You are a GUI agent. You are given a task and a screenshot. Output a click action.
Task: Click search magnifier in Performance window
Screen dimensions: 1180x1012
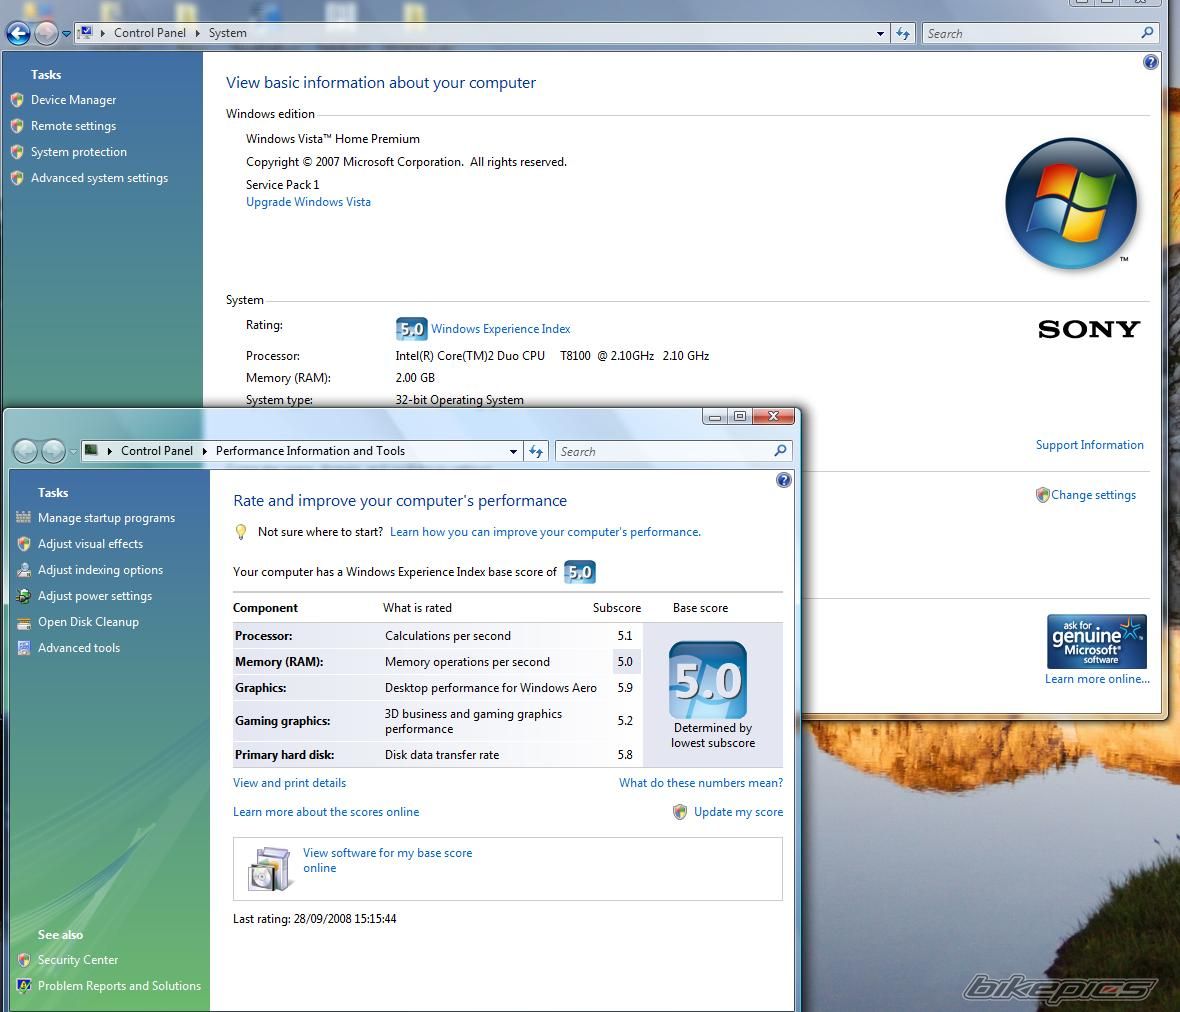point(780,451)
